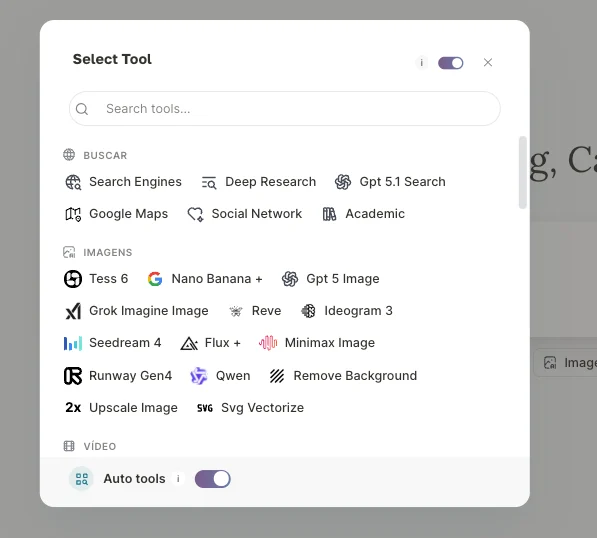Click the Ideogram 3 label

(x=358, y=311)
